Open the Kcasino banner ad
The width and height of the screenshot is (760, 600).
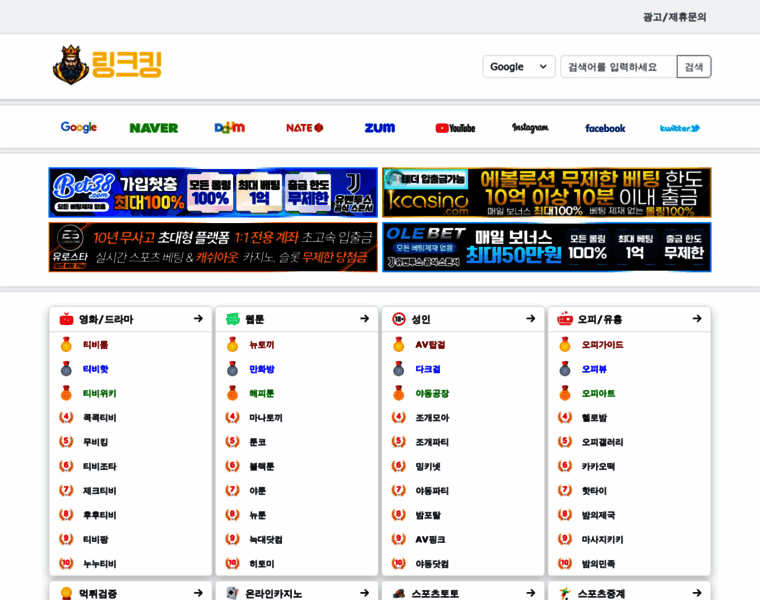tap(546, 193)
